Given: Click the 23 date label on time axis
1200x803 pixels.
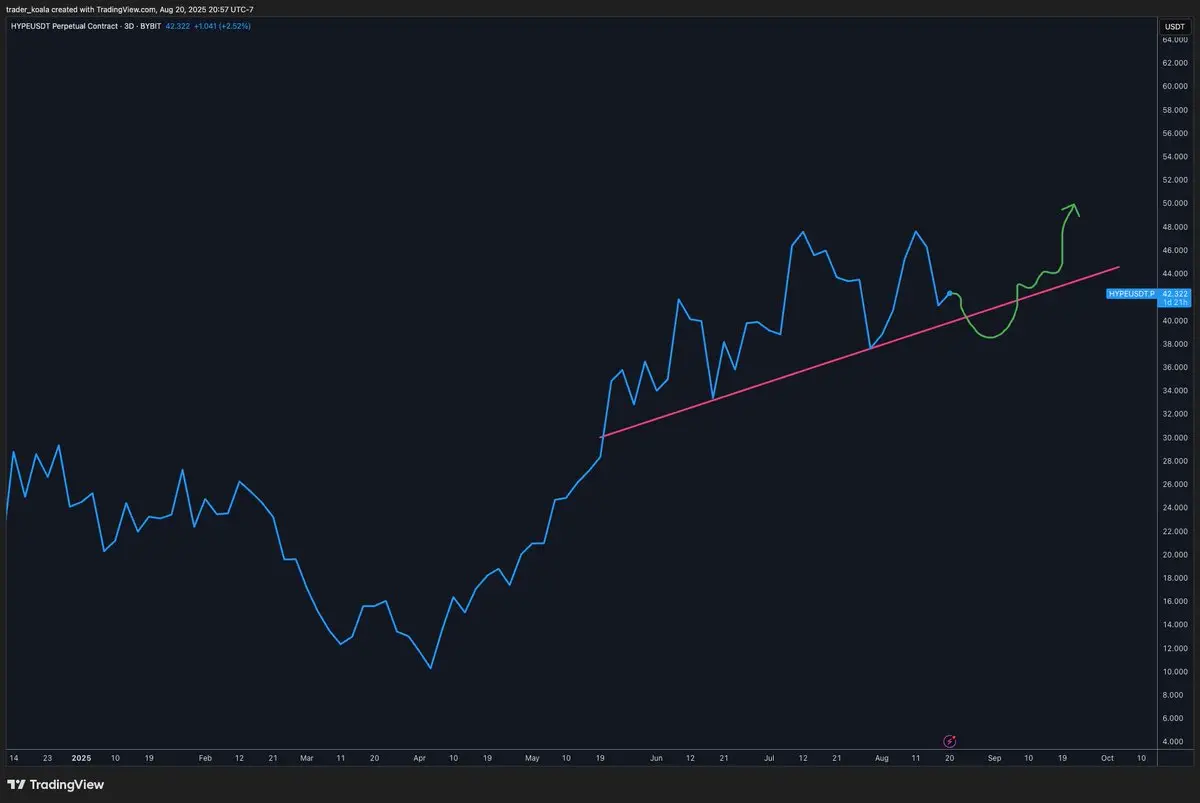Looking at the screenshot, I should tap(48, 759).
